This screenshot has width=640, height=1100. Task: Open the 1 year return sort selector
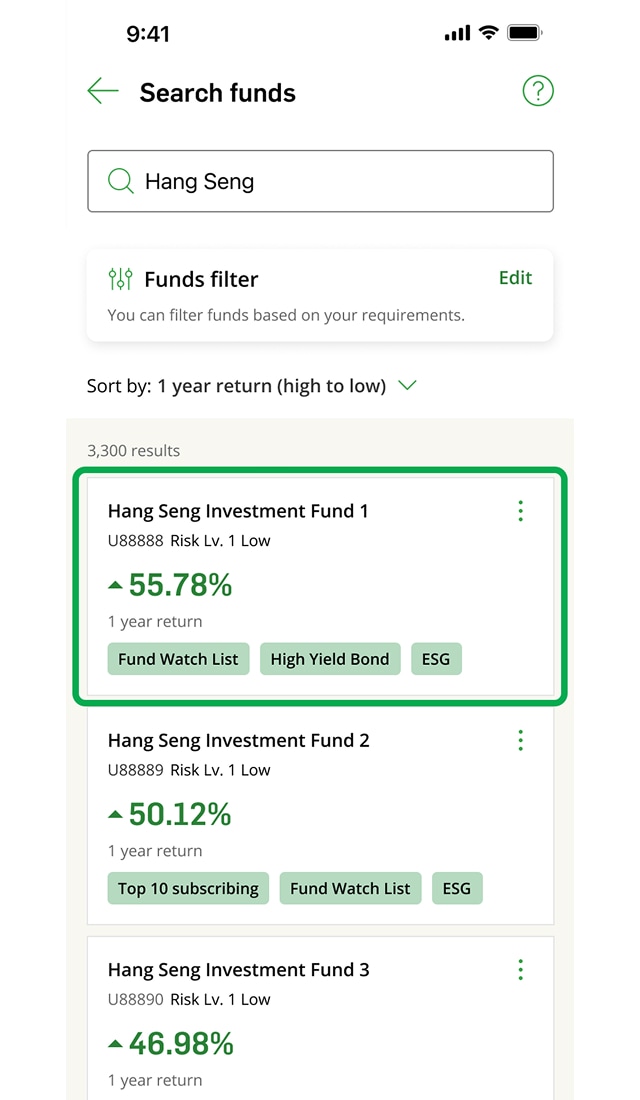click(270, 386)
